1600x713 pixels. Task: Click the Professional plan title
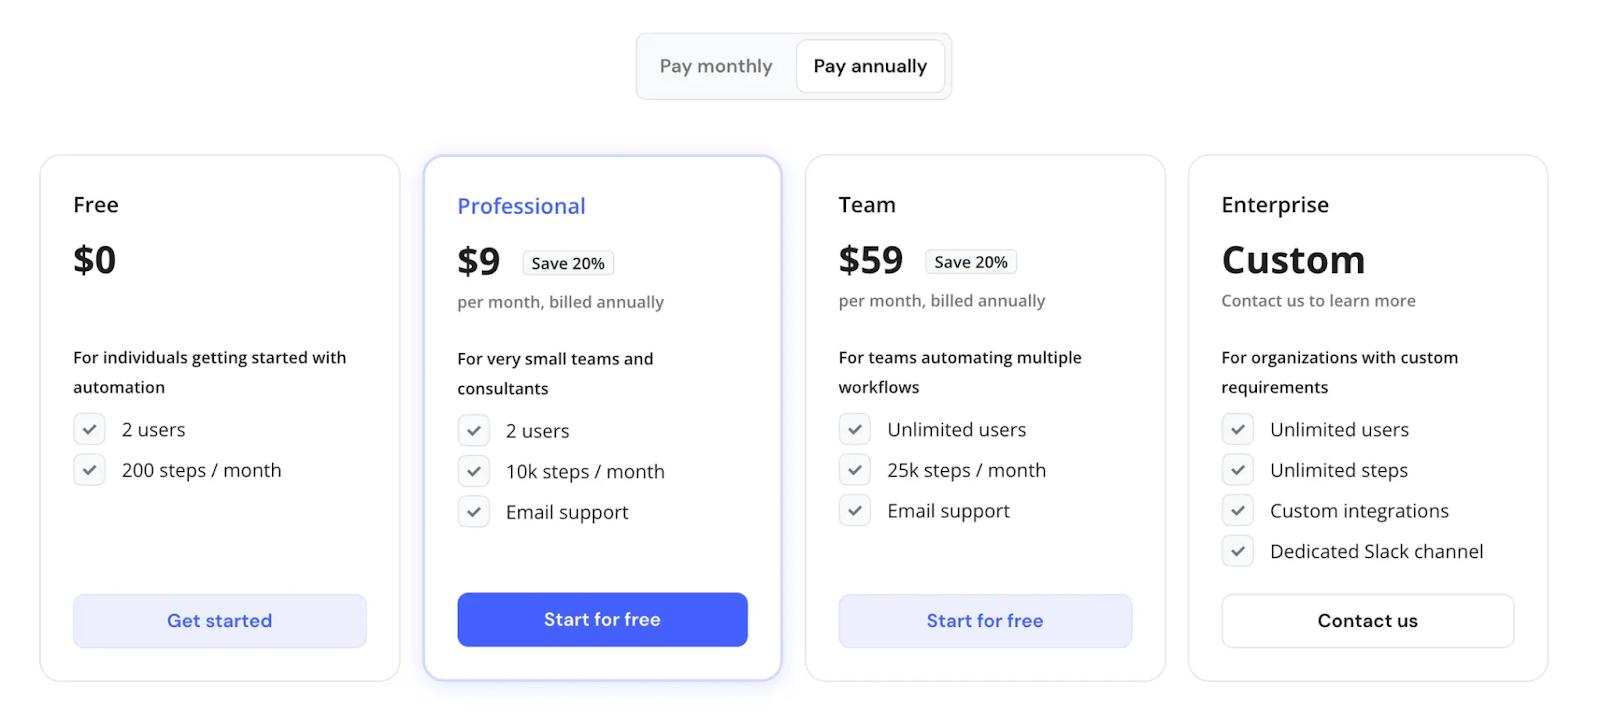tap(521, 206)
